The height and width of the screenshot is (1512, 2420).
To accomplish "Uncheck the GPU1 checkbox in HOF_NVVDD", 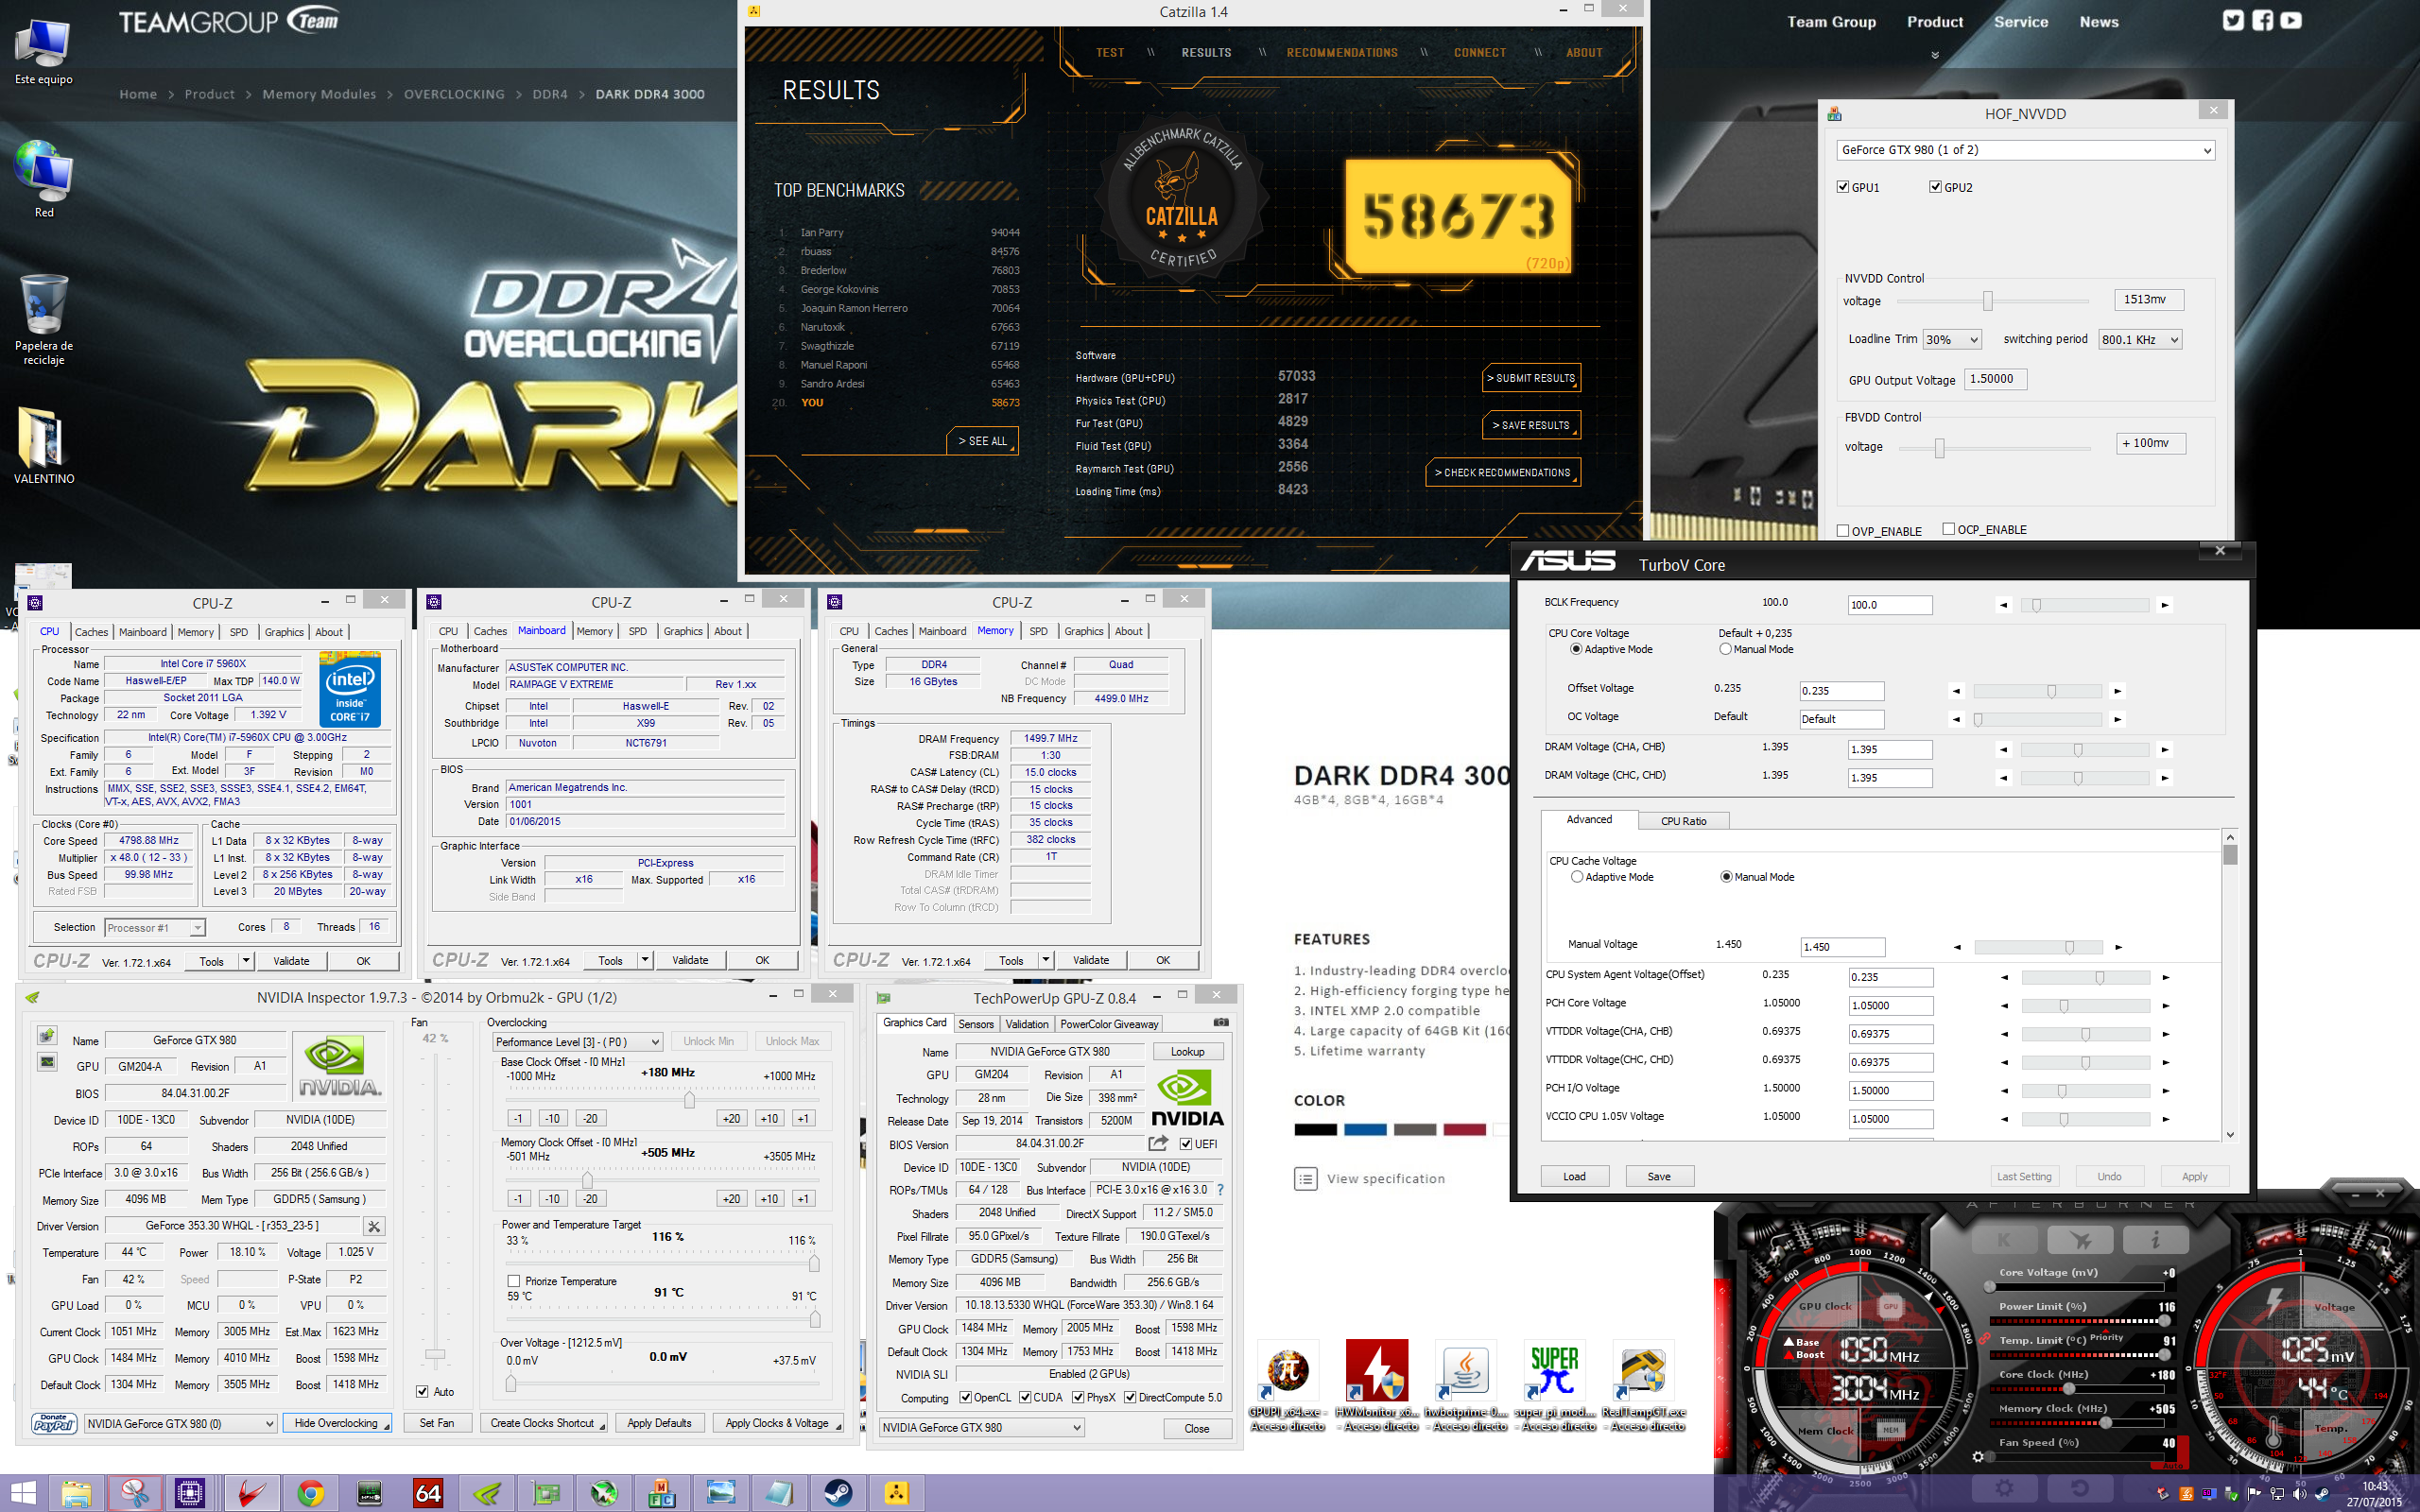I will (x=1843, y=187).
